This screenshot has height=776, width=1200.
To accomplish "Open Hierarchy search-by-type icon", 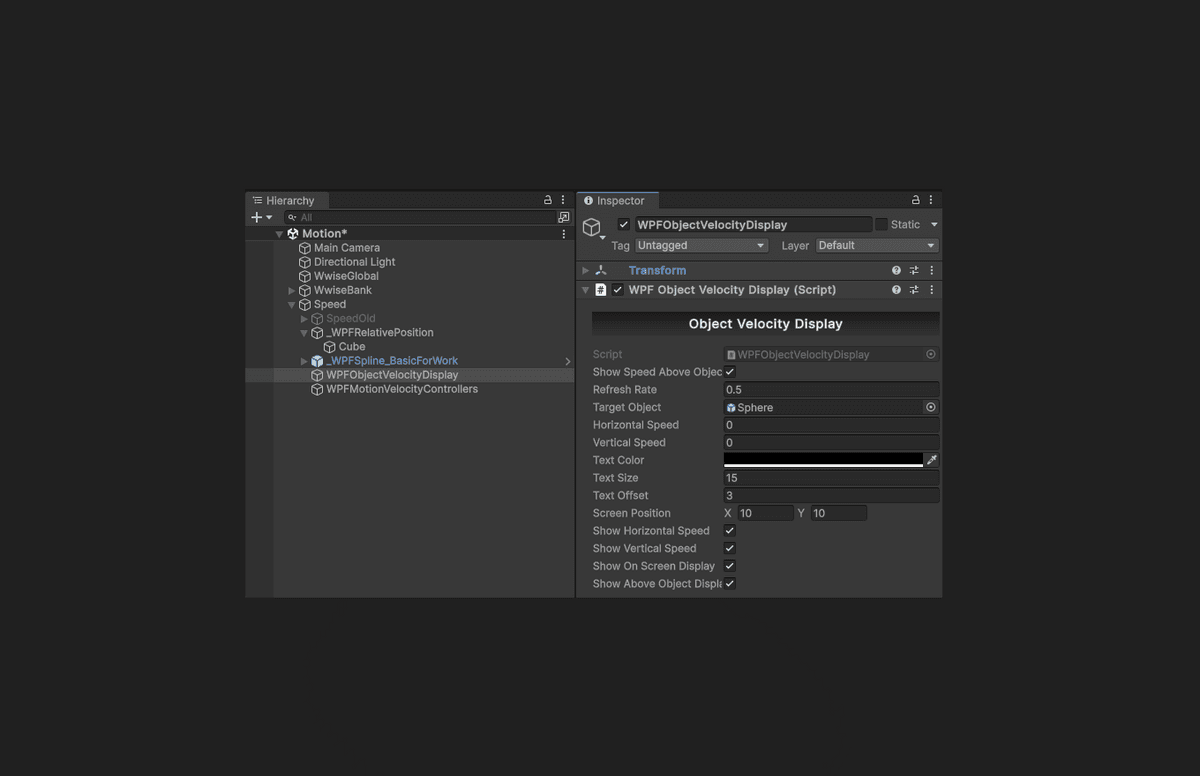I will click(564, 217).
